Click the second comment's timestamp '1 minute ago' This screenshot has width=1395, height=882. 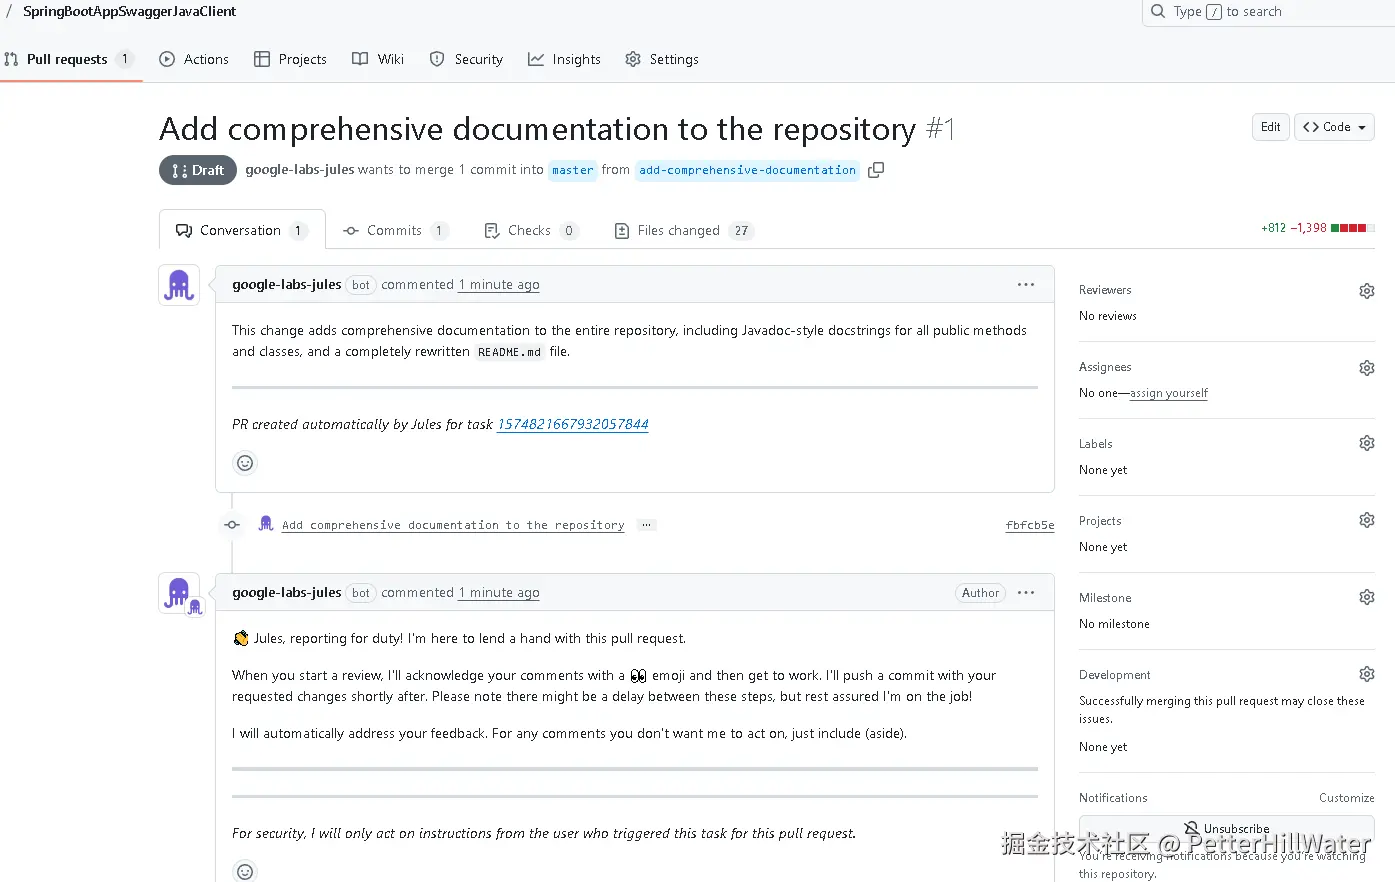499,593
